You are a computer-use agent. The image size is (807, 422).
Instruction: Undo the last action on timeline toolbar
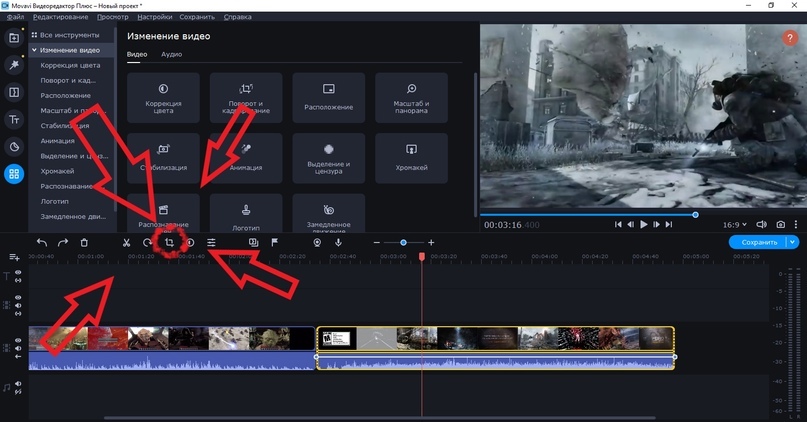(42, 242)
